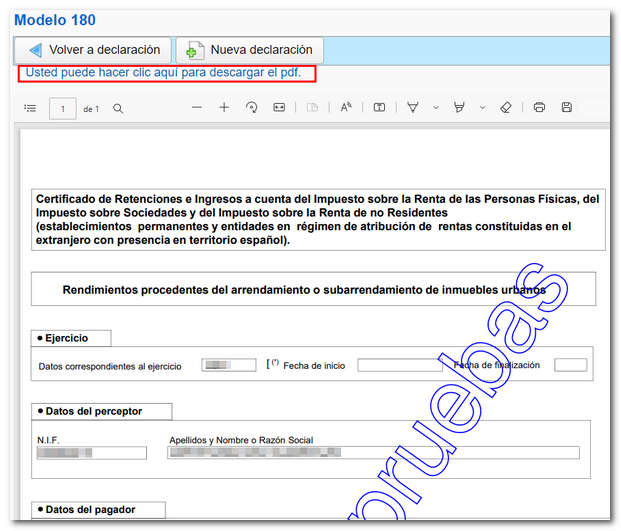Zoom out with the minus icon
The width and height of the screenshot is (621, 531).
(x=197, y=108)
